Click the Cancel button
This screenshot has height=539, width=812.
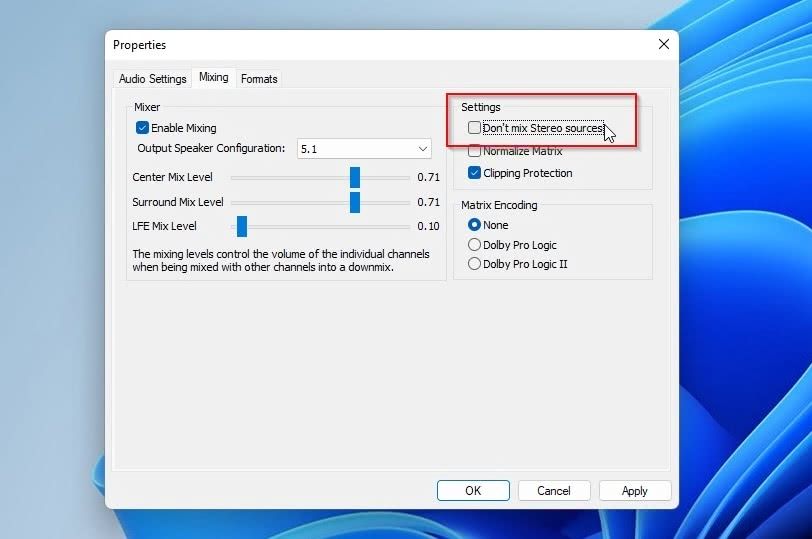(x=554, y=490)
